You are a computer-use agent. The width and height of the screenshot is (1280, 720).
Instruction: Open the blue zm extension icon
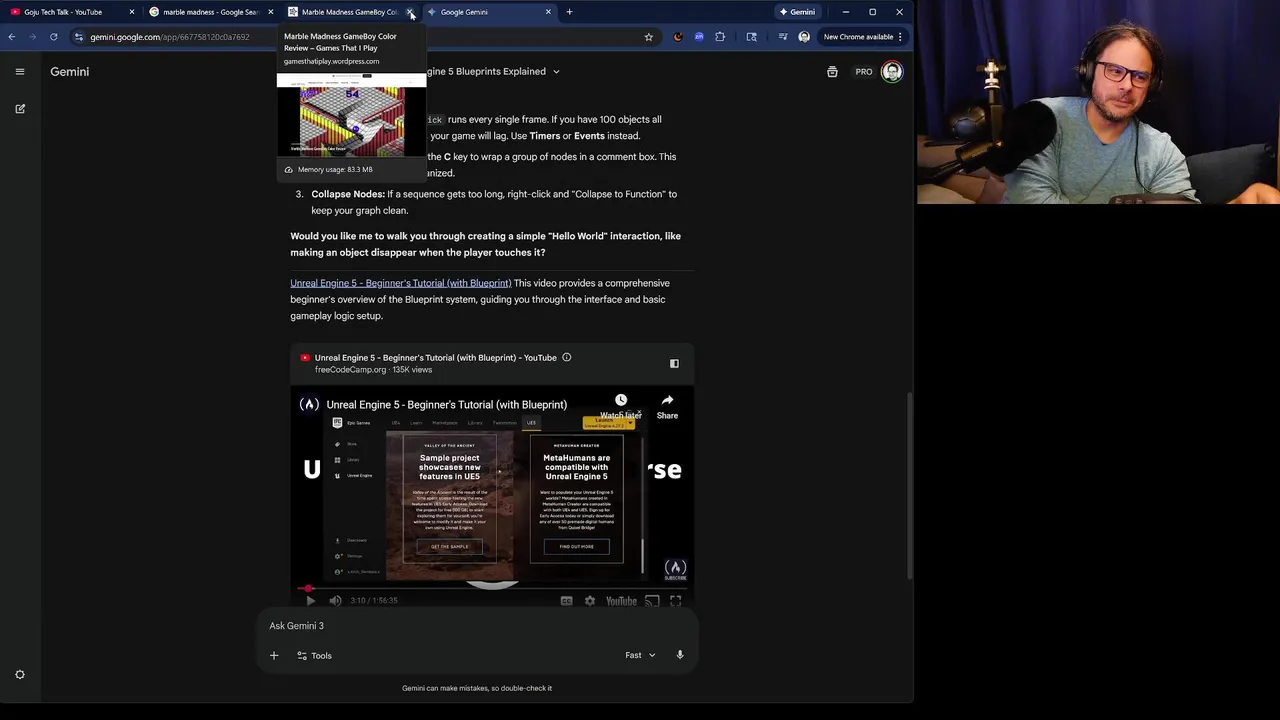click(x=699, y=37)
